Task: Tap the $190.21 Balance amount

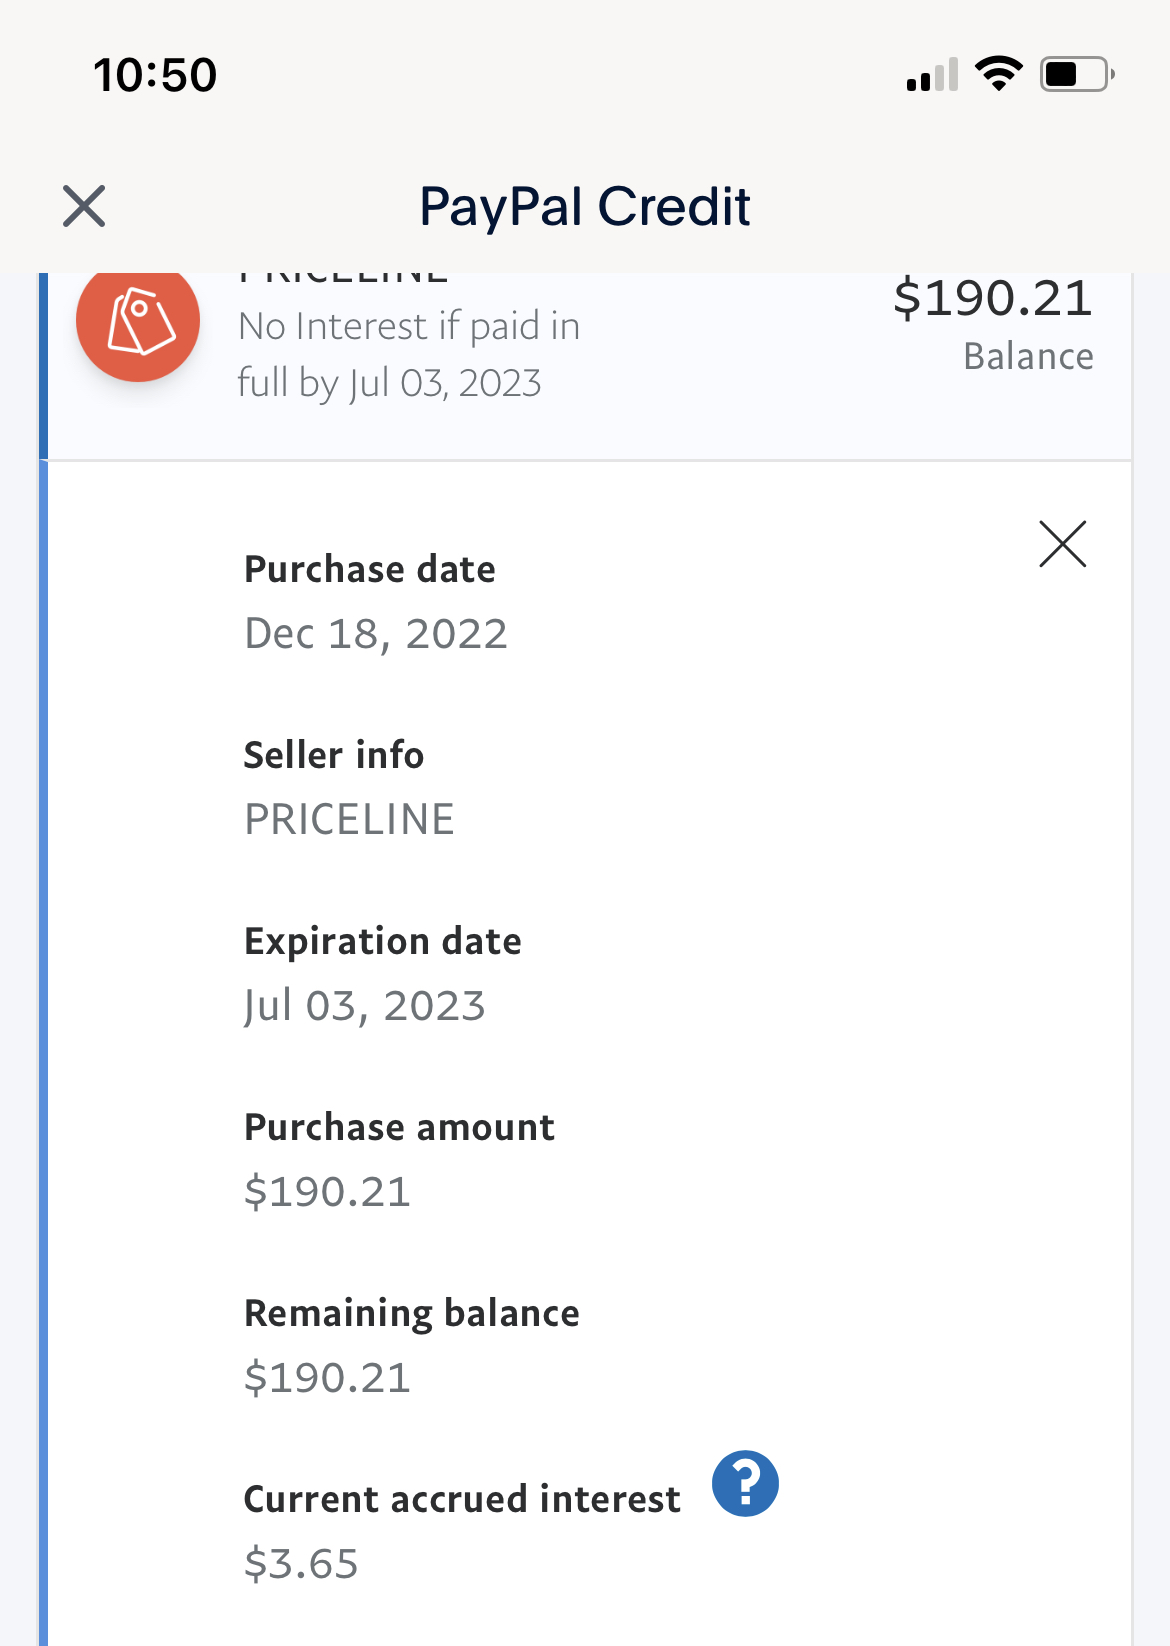Action: click(992, 299)
